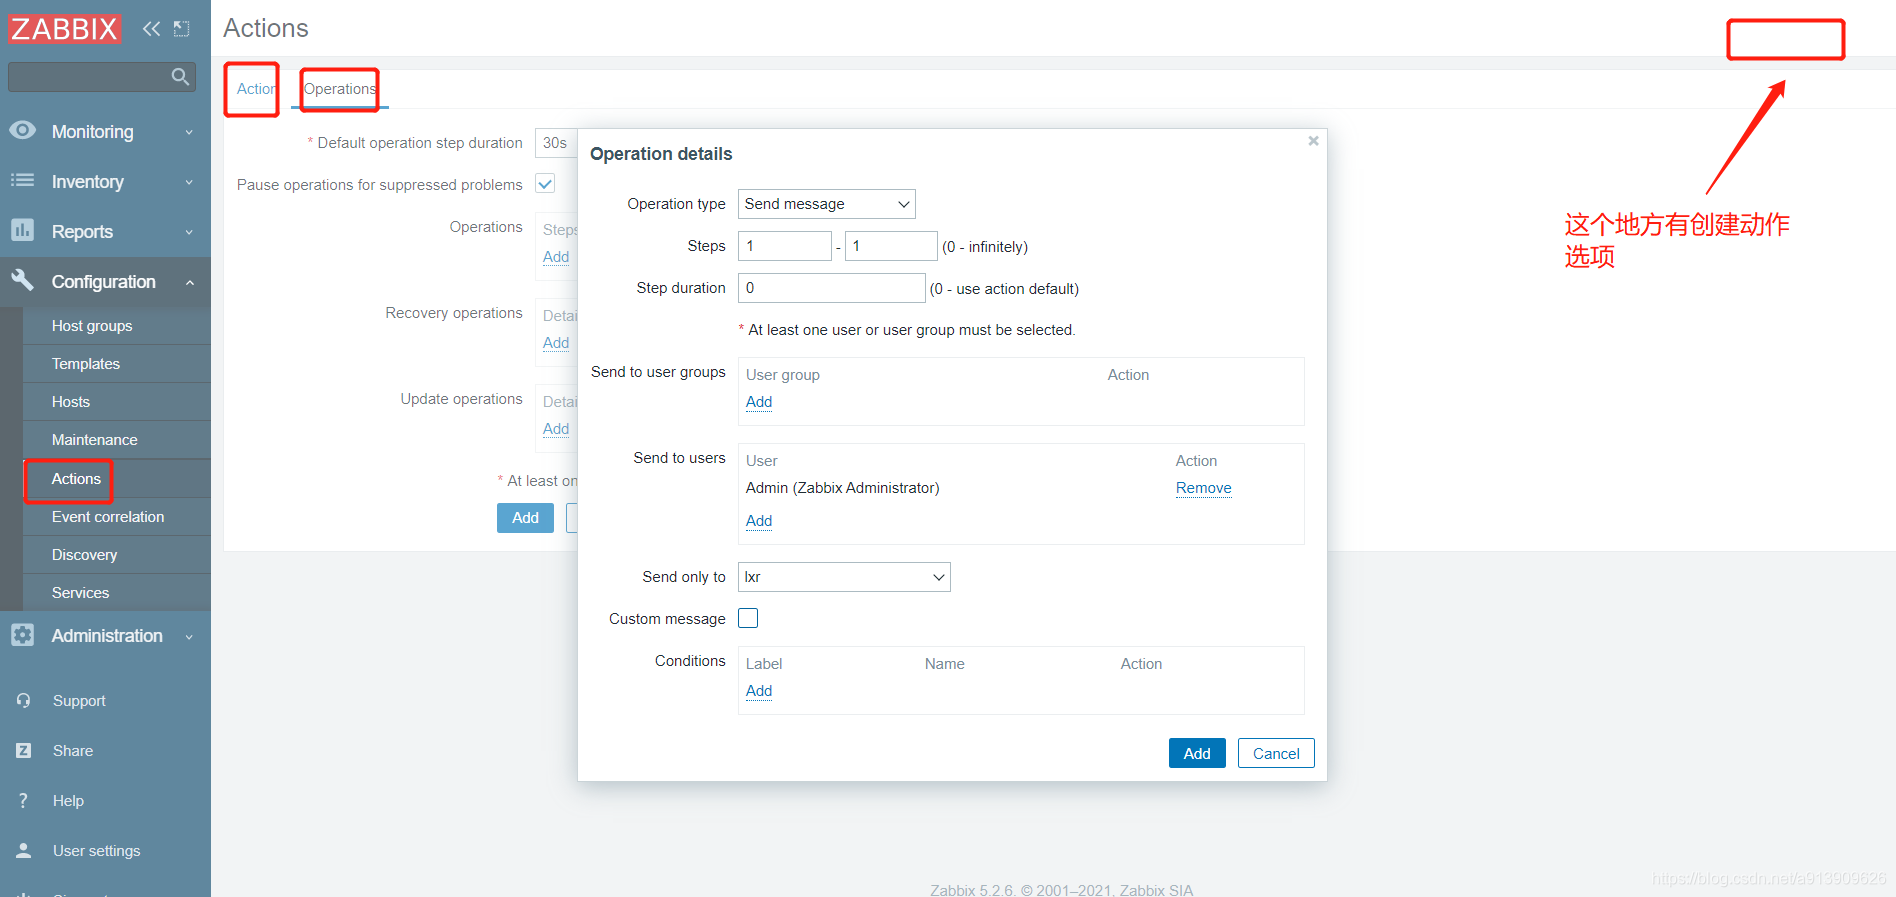Add a user group recipient
Image resolution: width=1896 pixels, height=897 pixels.
pos(759,402)
